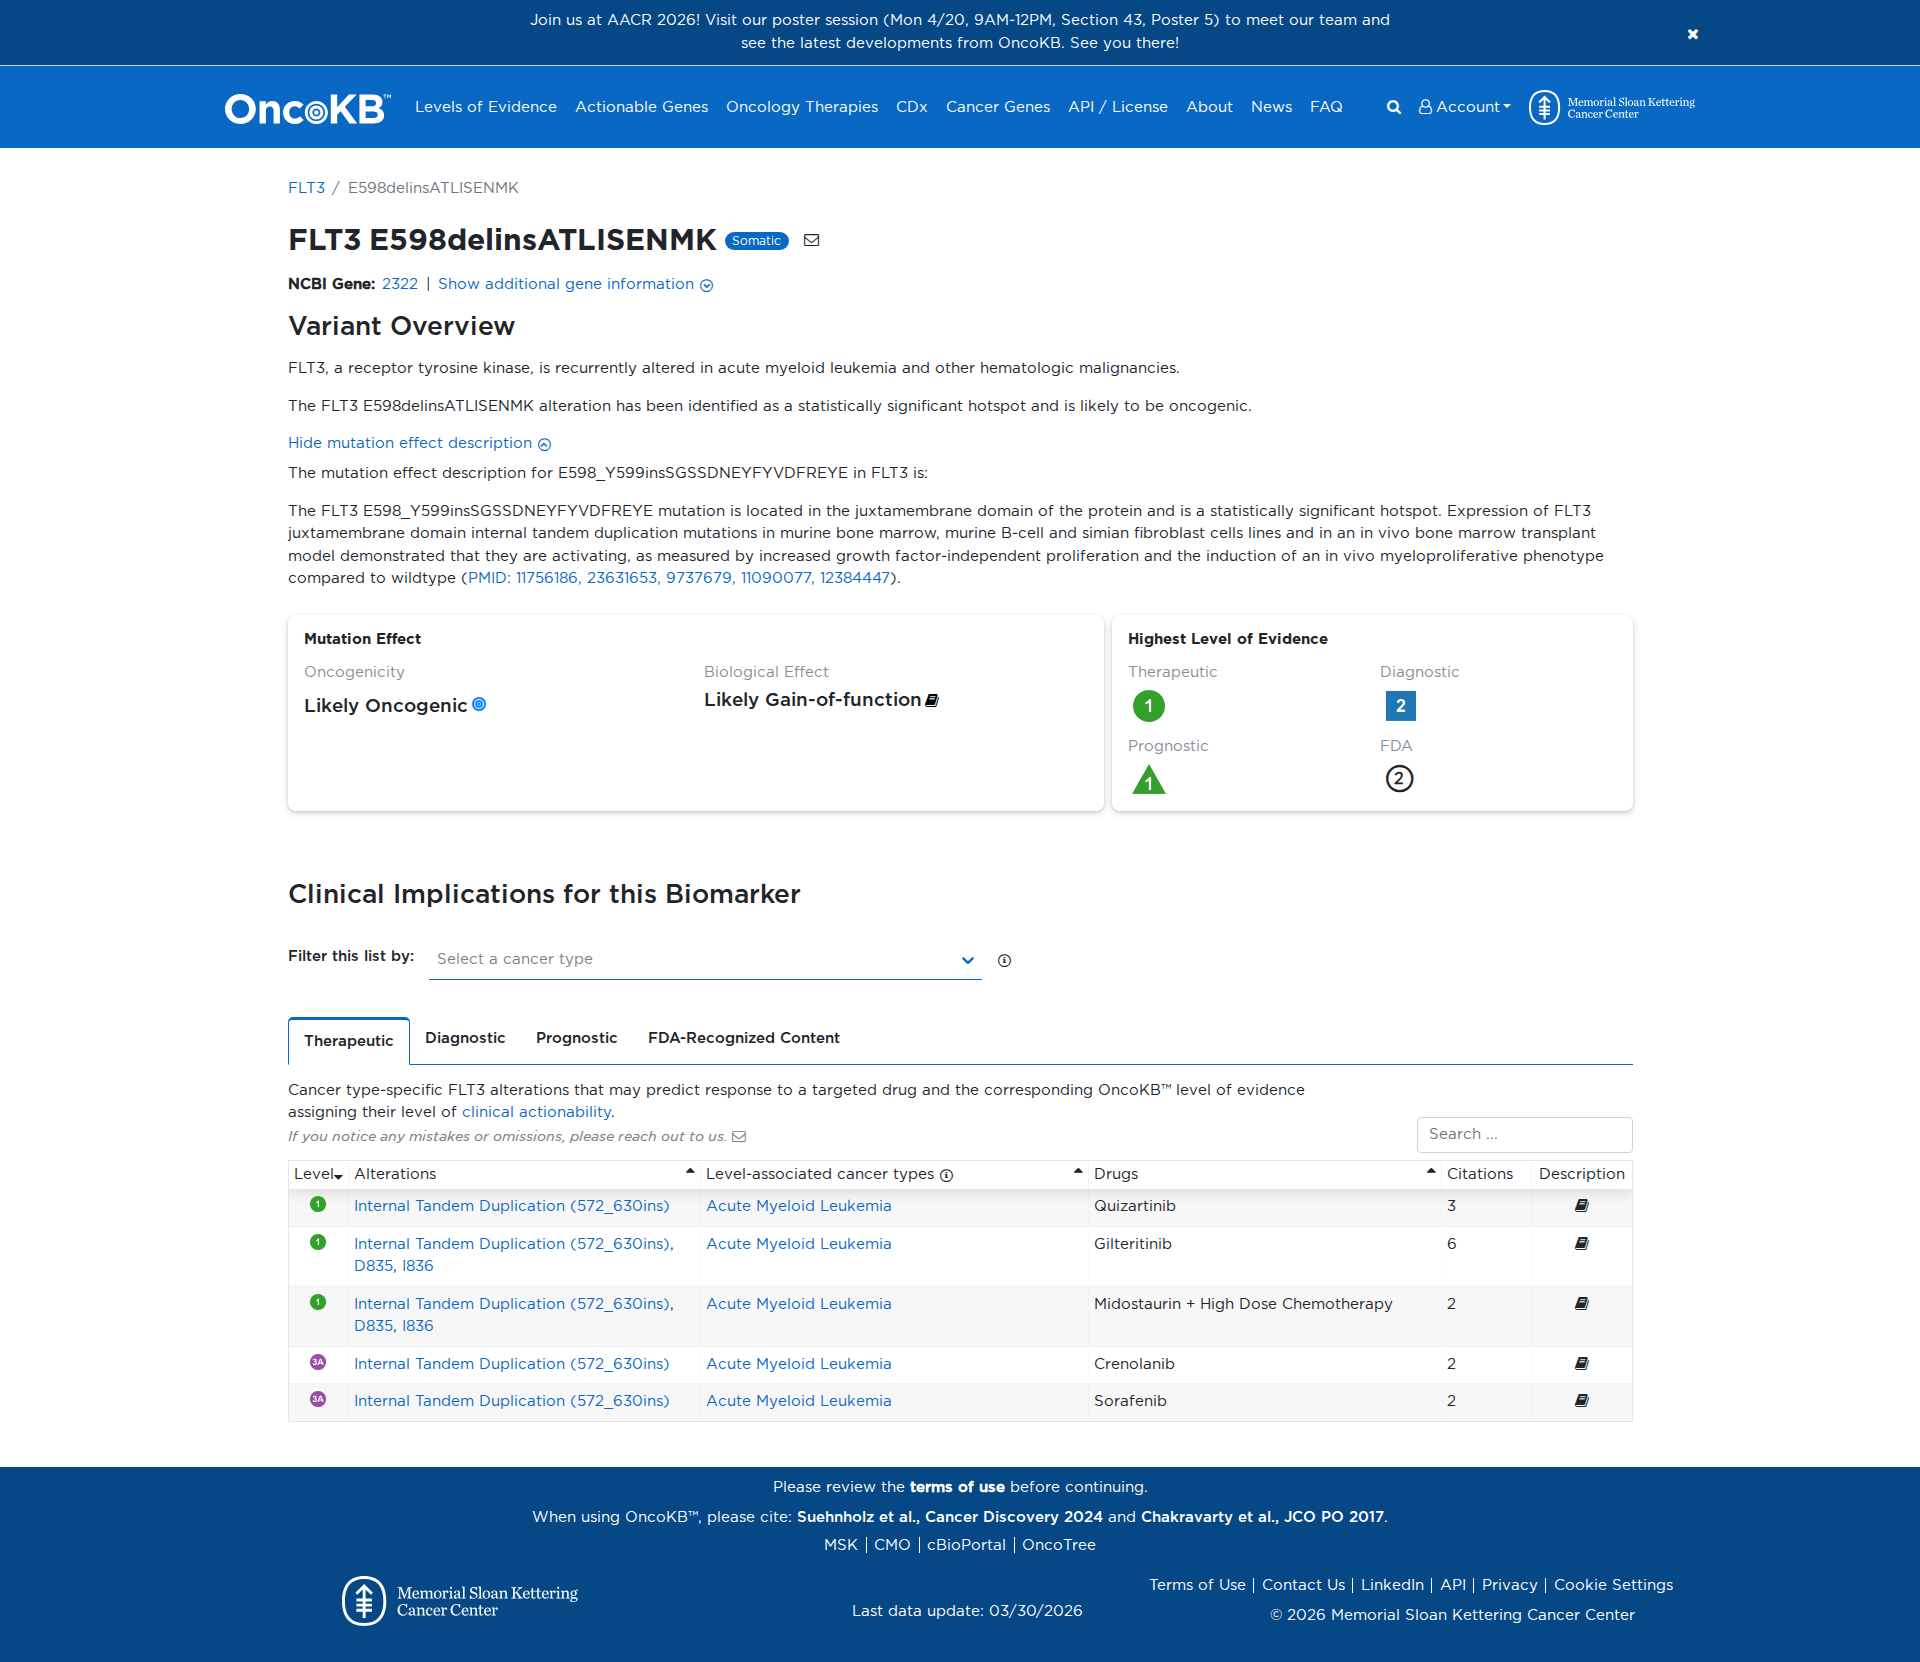Click the table Search input field
The height and width of the screenshot is (1662, 1920).
(1524, 1135)
